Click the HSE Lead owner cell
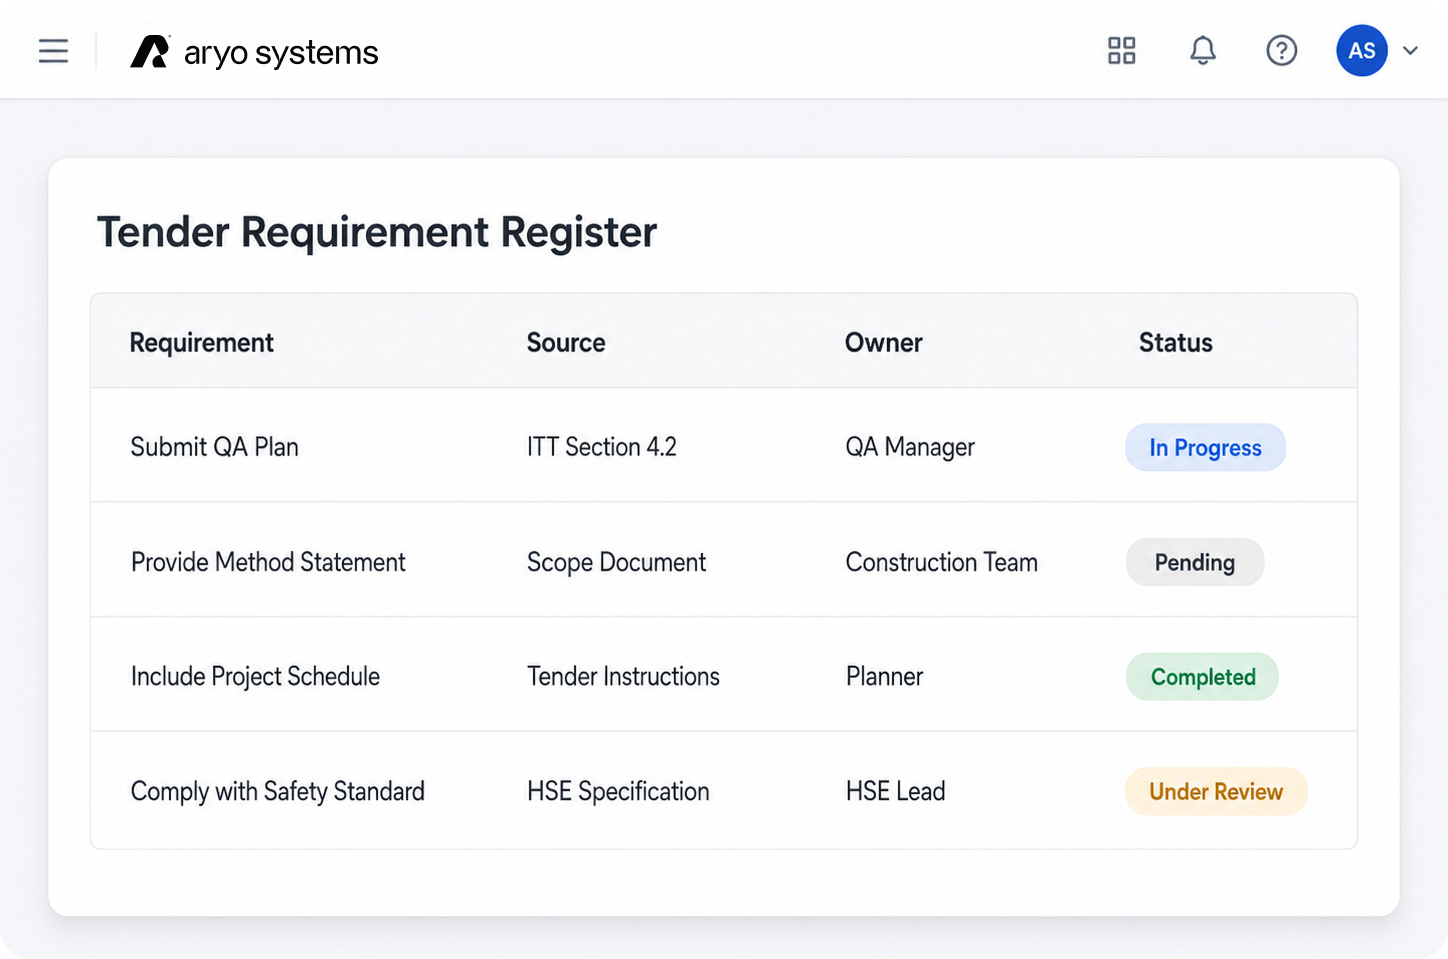 point(895,792)
